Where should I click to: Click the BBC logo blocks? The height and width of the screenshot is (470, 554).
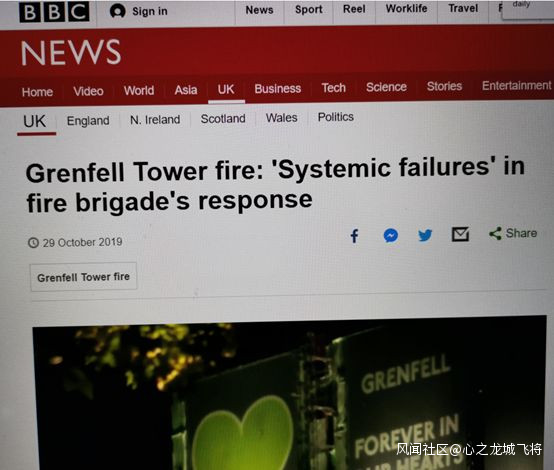pos(54,12)
